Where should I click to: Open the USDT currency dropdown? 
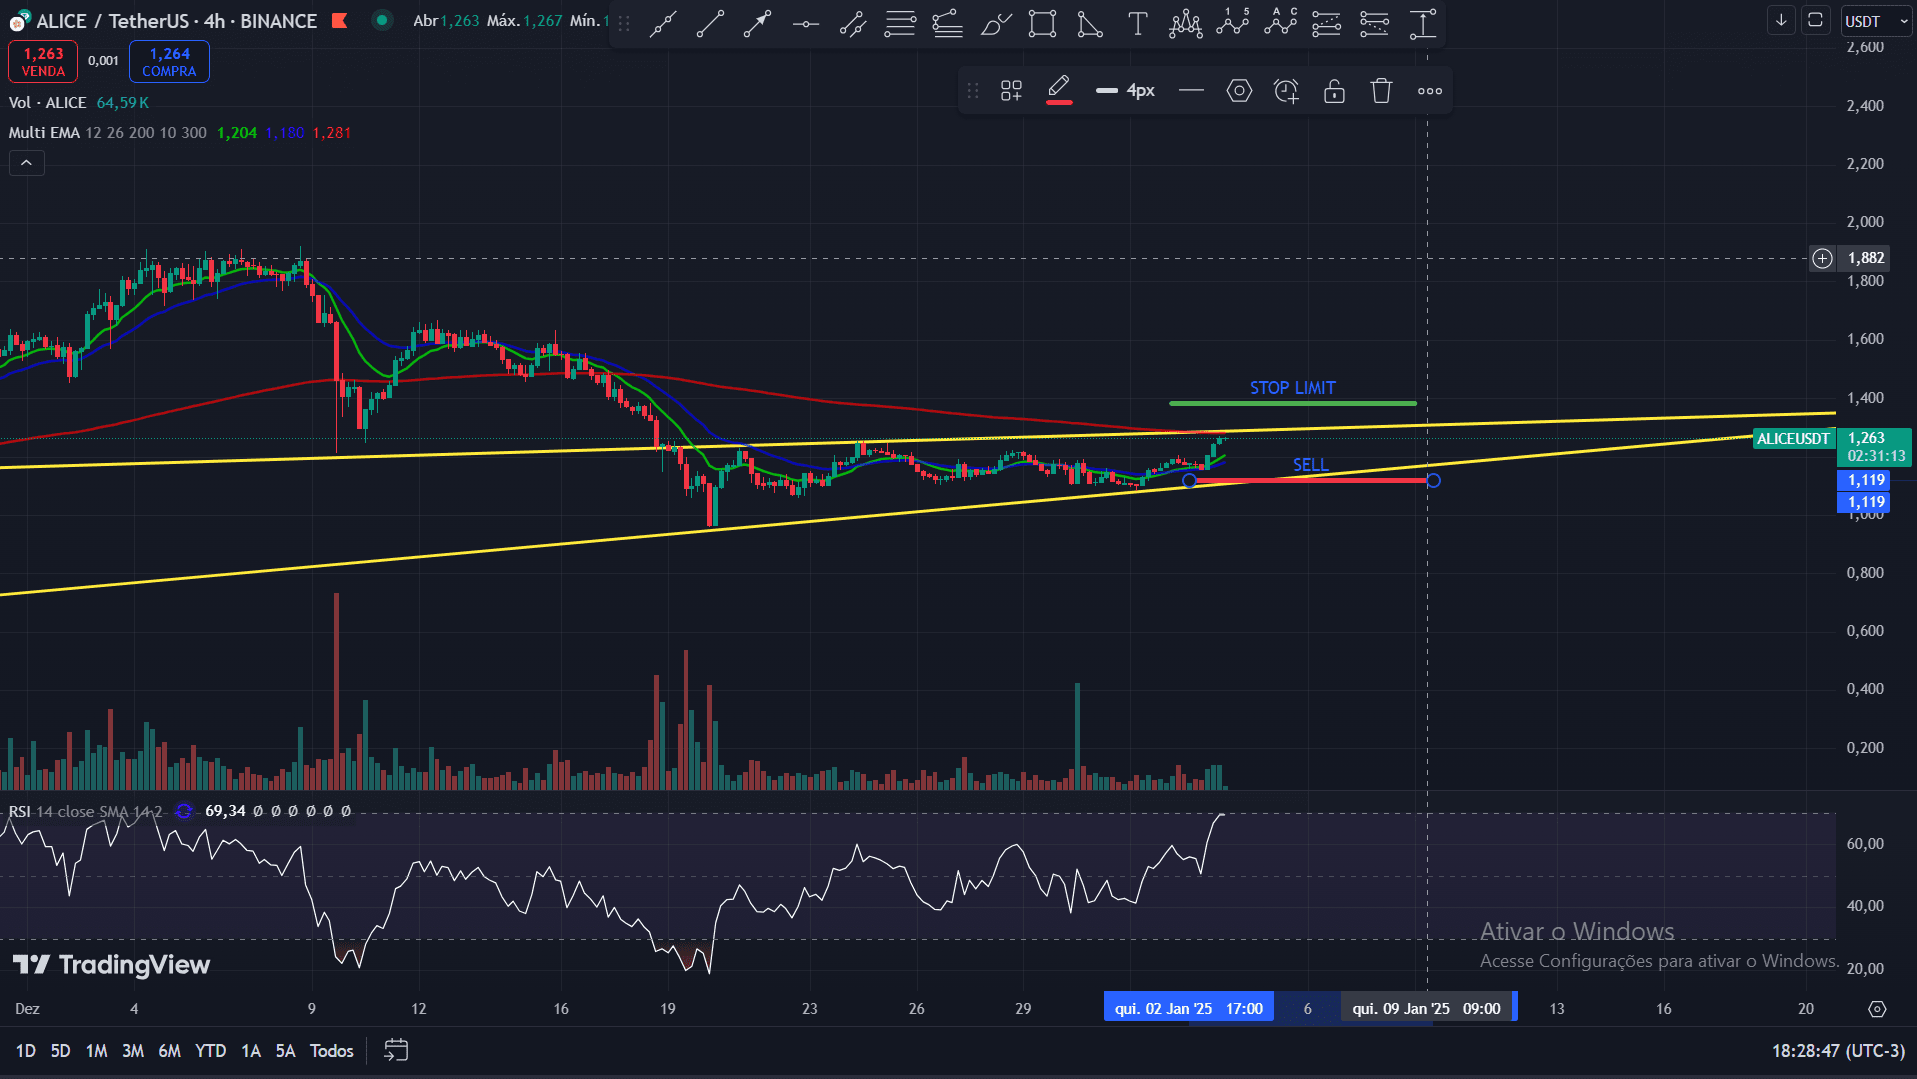pos(1876,21)
